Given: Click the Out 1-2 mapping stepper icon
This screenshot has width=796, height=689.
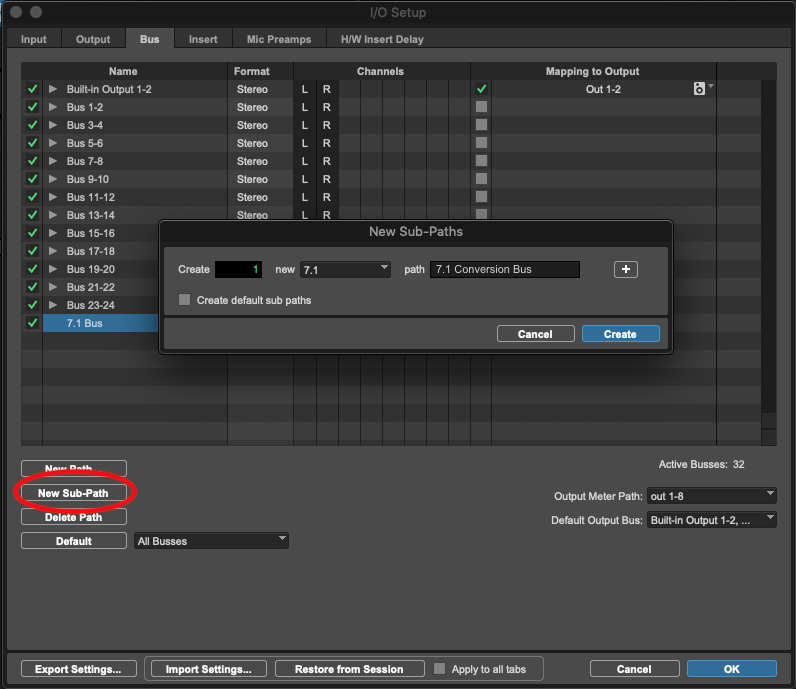Looking at the screenshot, I should coord(699,89).
